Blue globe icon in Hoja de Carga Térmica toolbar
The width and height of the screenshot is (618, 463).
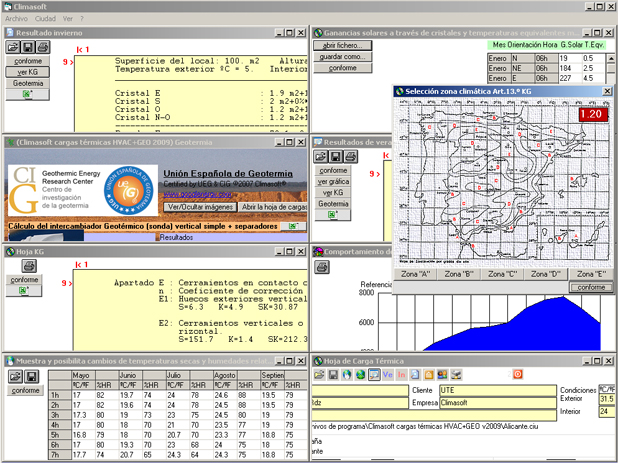[x=346, y=375]
